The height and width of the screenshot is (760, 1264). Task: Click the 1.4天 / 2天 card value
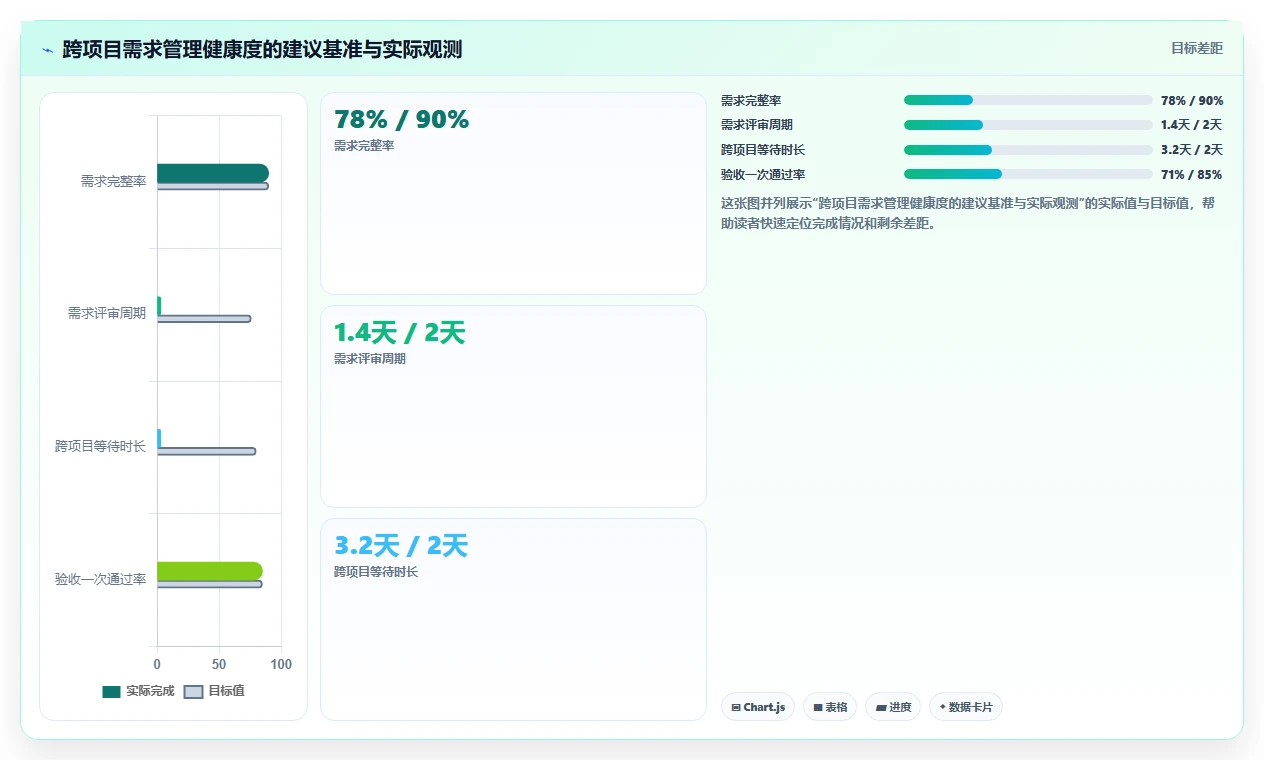click(400, 333)
